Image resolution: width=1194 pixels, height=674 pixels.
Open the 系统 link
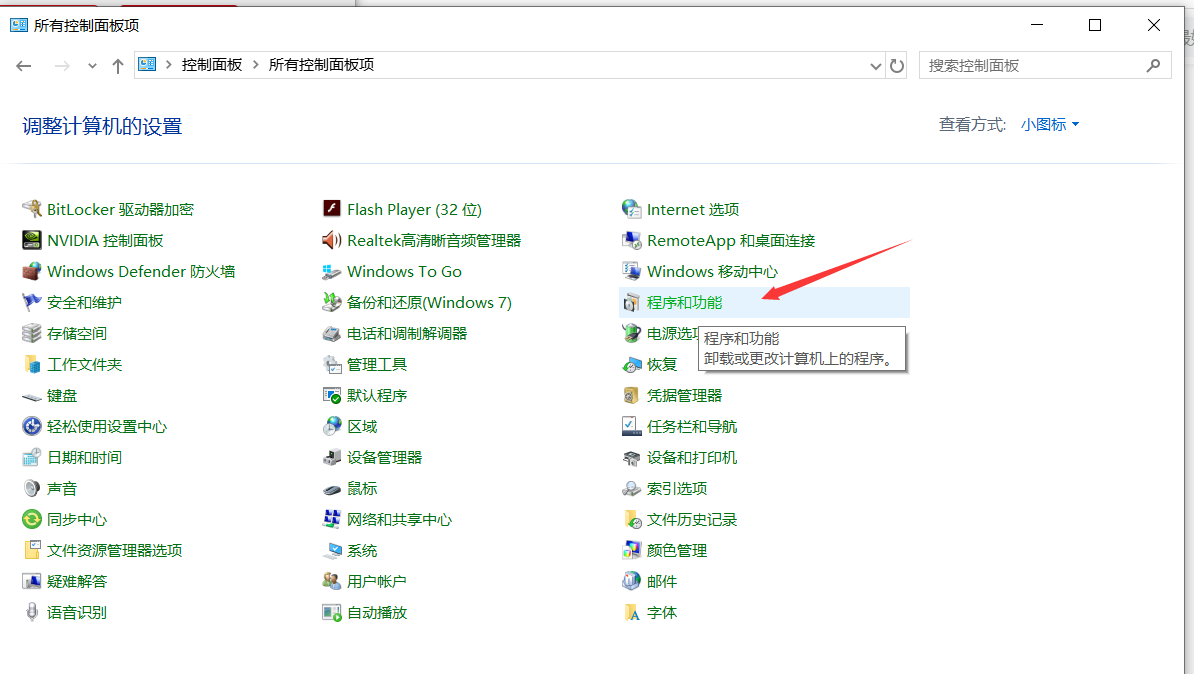(362, 551)
